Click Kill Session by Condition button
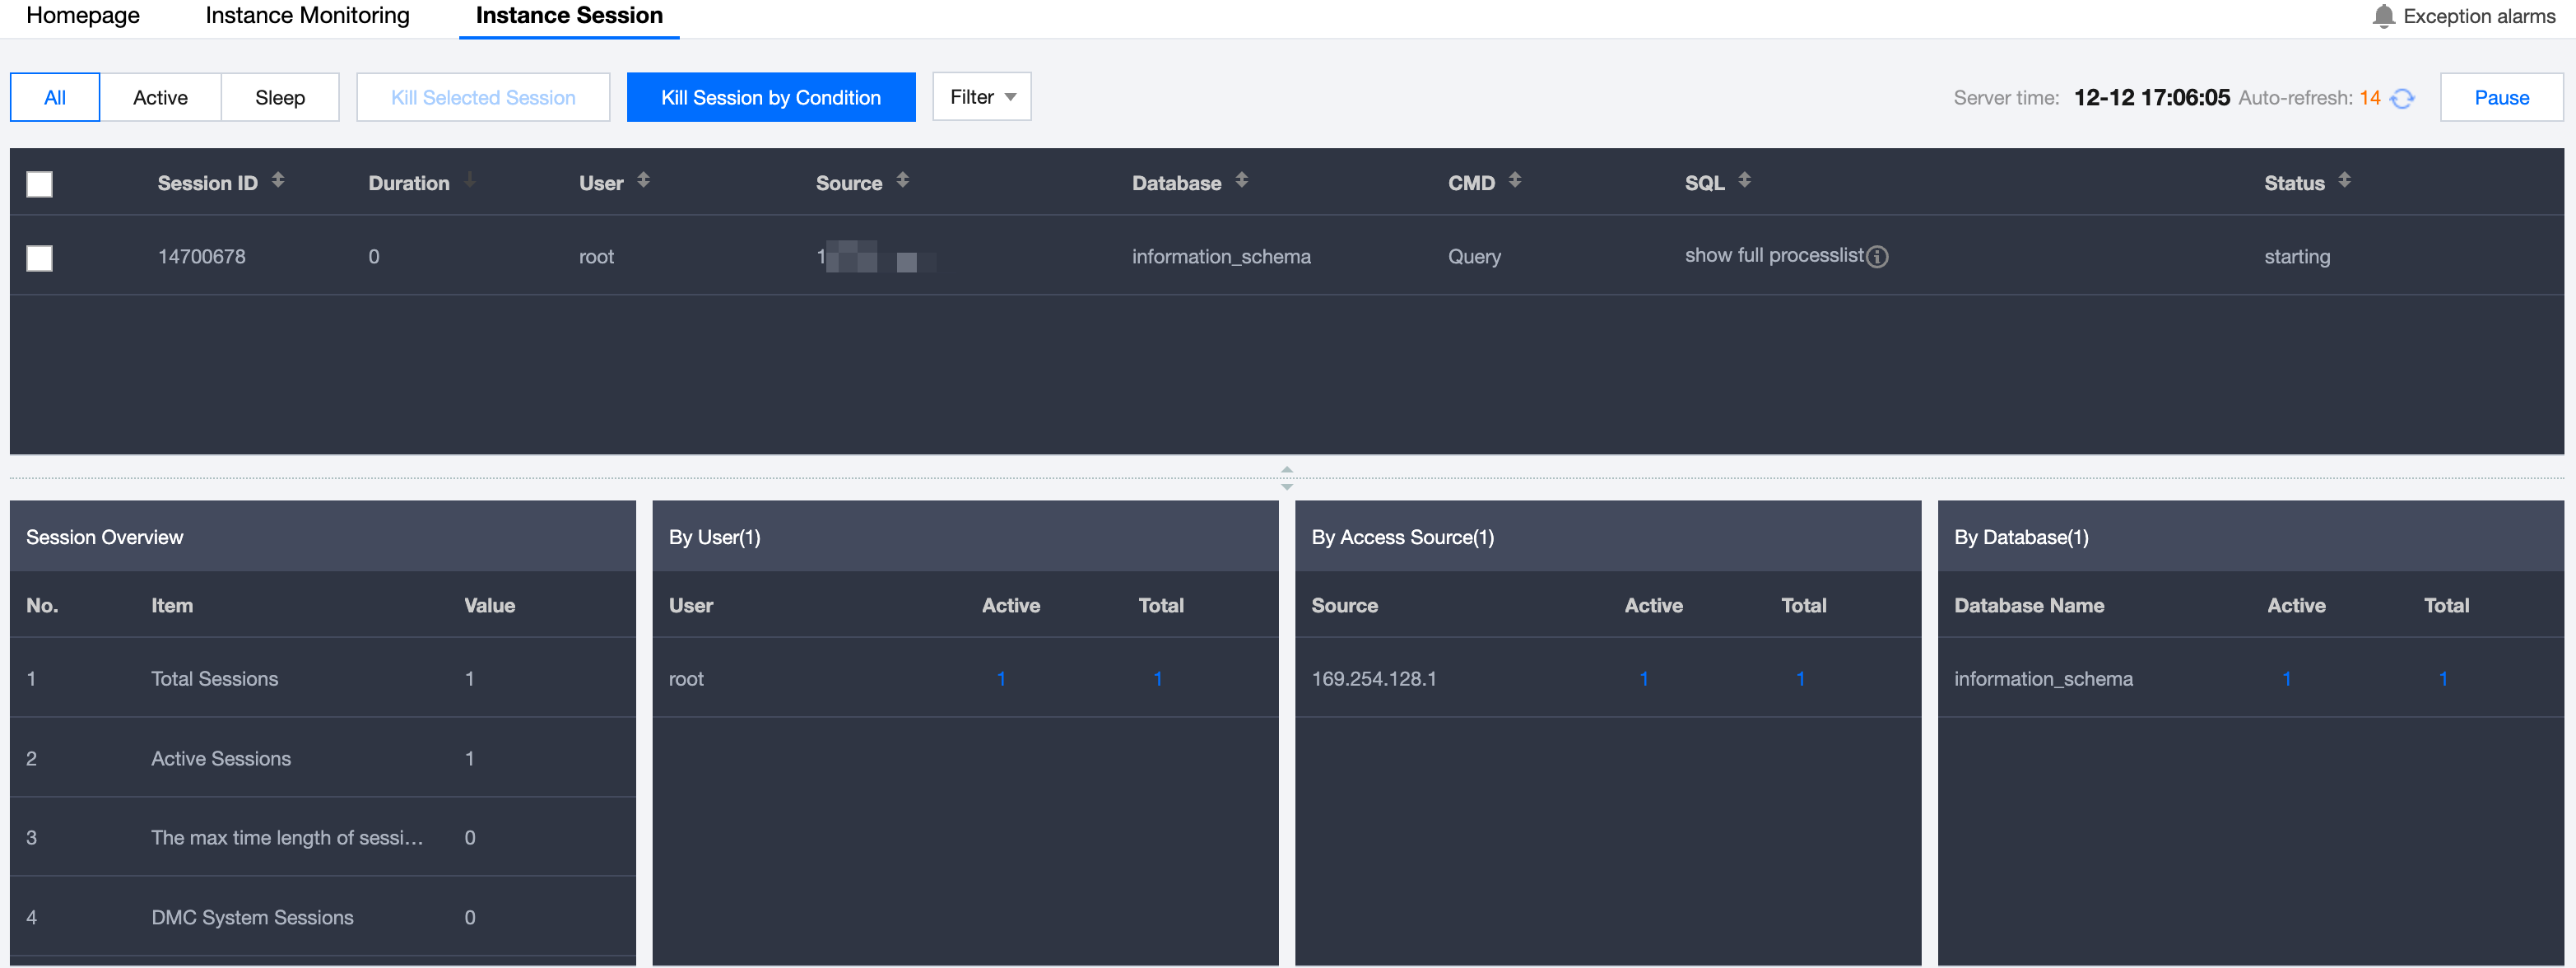The width and height of the screenshot is (2576, 968). point(770,98)
